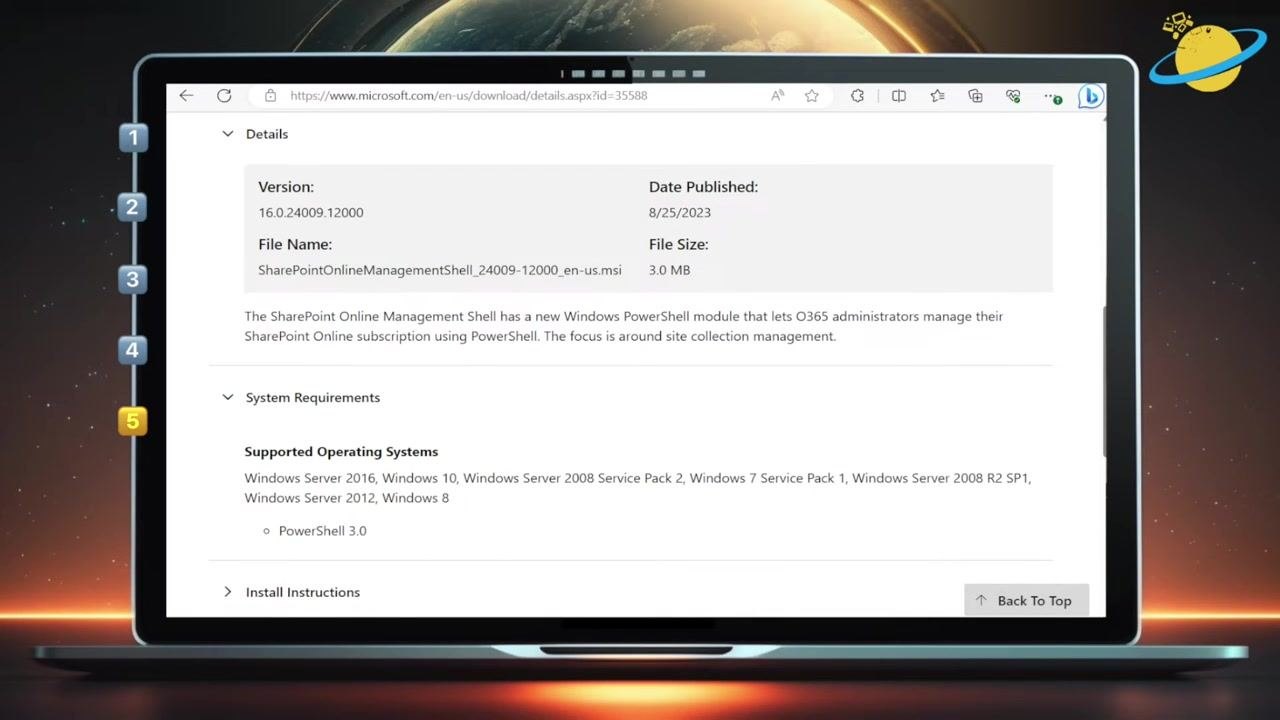Open the Read aloud icon in the address bar
This screenshot has width=1280, height=720.
(x=777, y=96)
